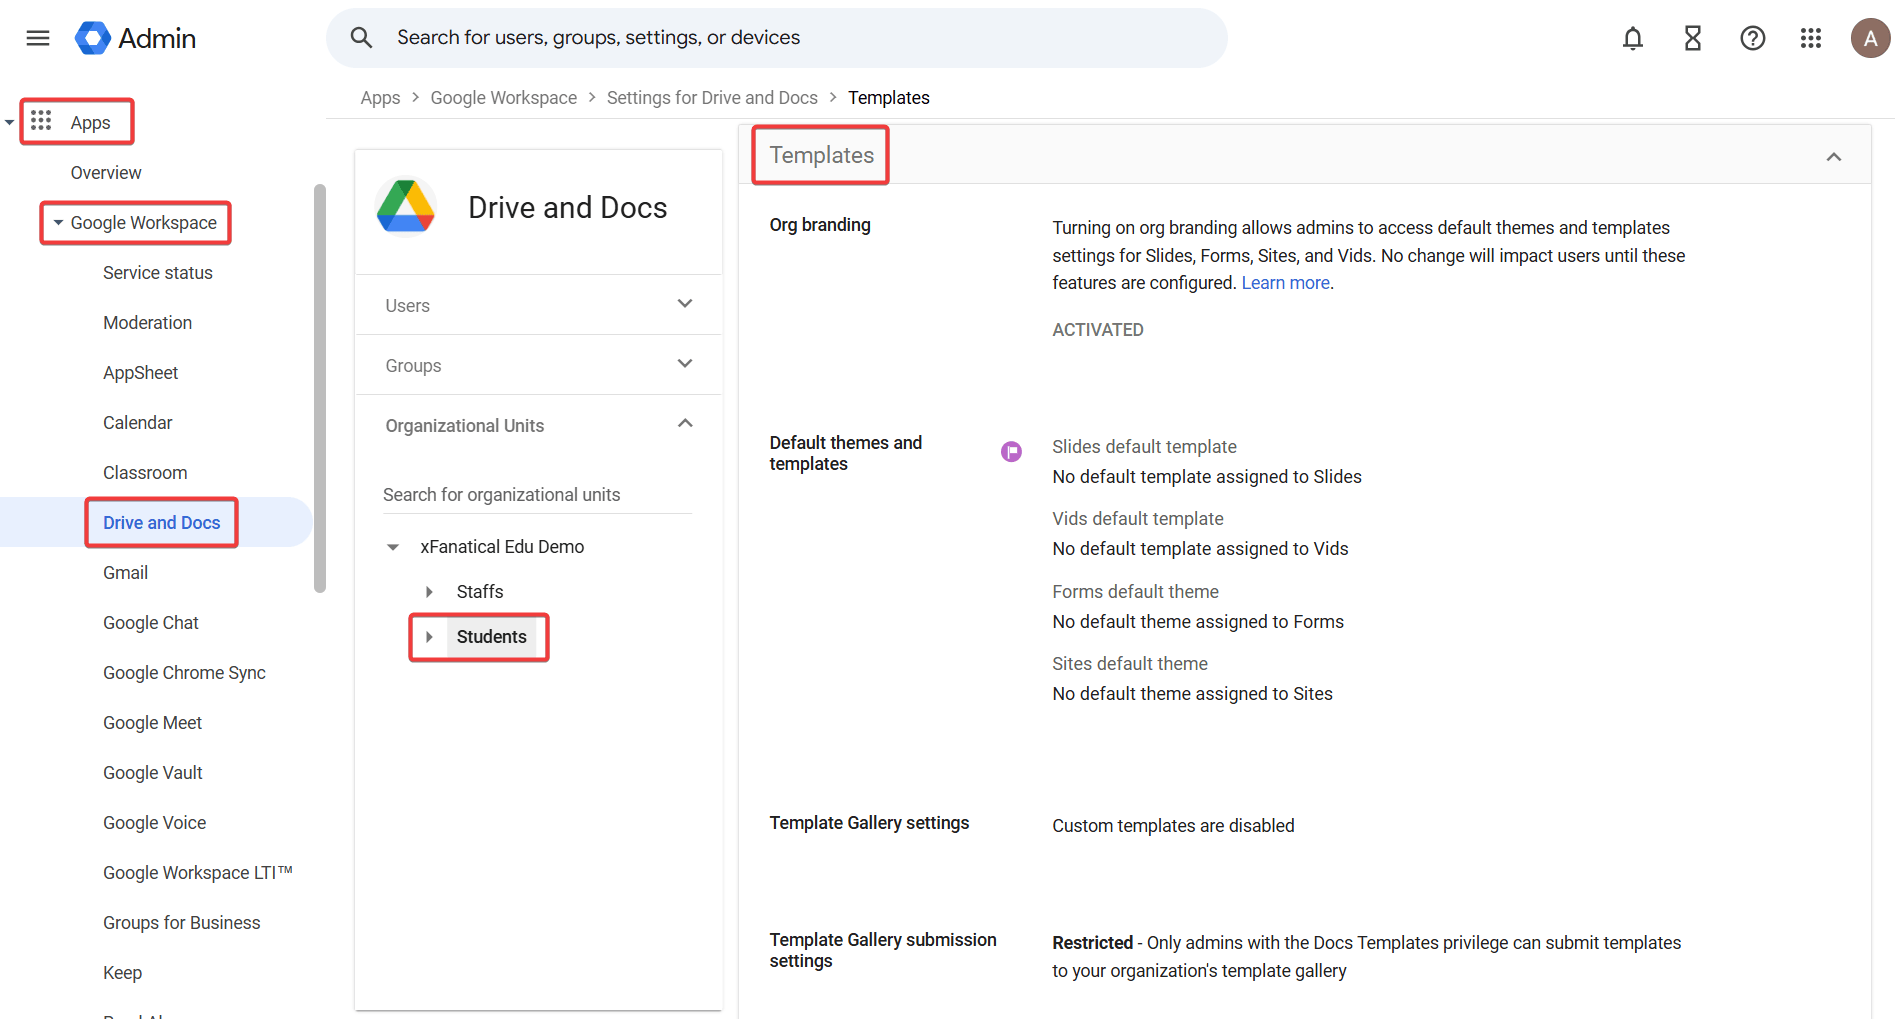
Task: Click the Apps grid icon in sidebar
Action: pyautogui.click(x=41, y=121)
